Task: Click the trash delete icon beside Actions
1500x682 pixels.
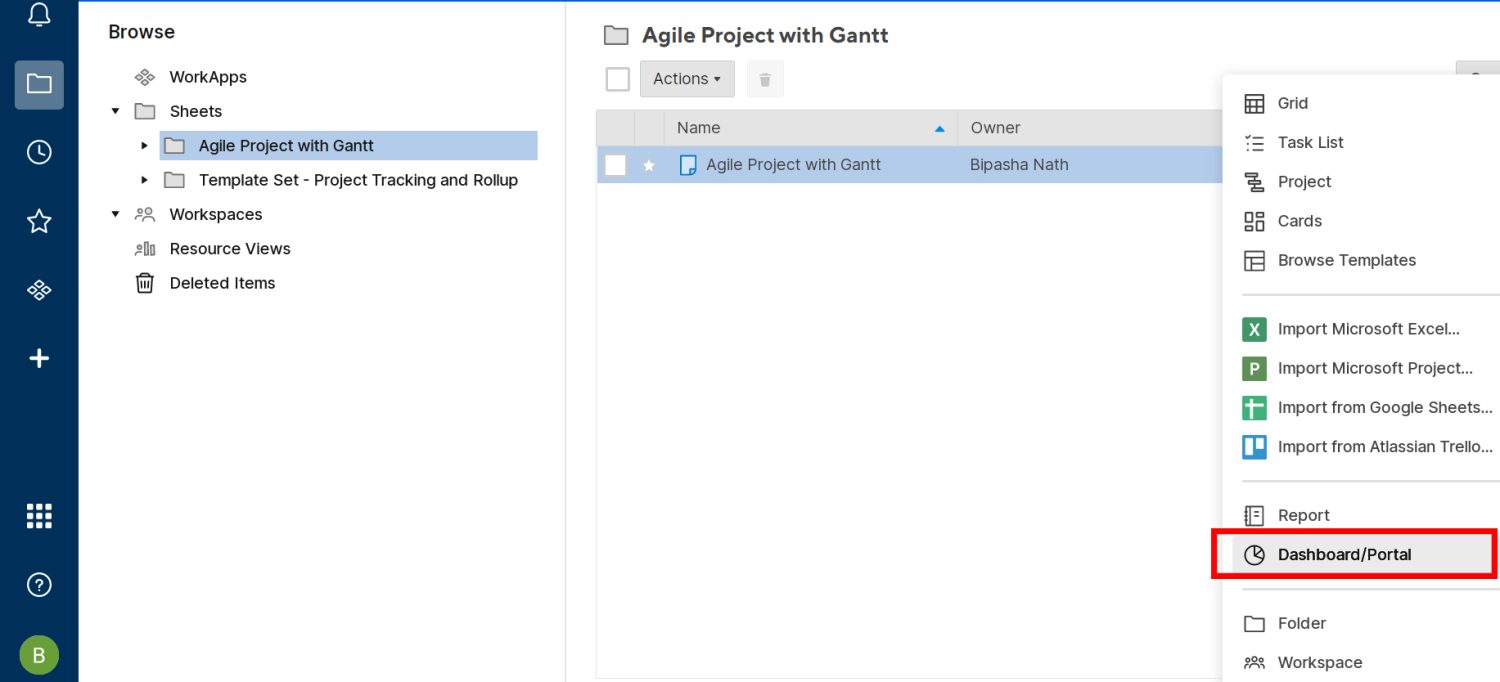Action: (x=765, y=79)
